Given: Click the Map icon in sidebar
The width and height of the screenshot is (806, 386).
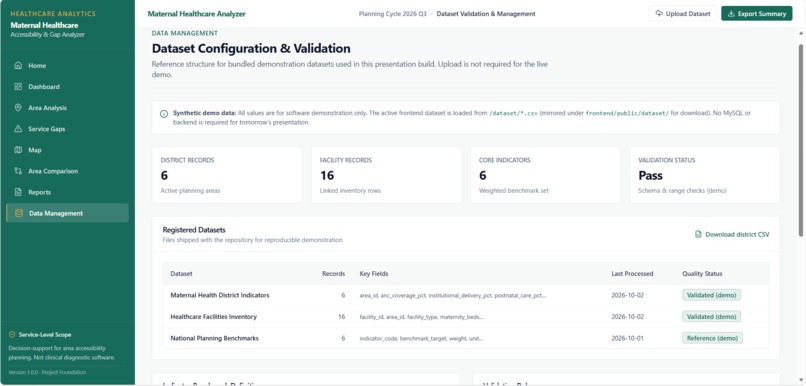Looking at the screenshot, I should (19, 150).
